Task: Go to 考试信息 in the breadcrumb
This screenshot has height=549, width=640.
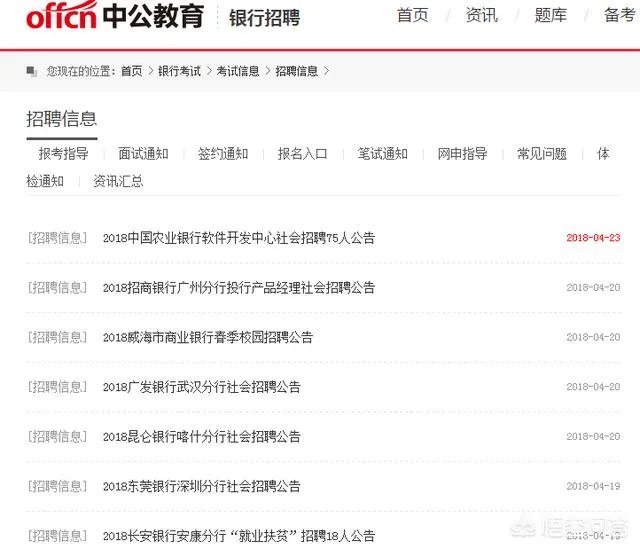Action: click(x=238, y=71)
